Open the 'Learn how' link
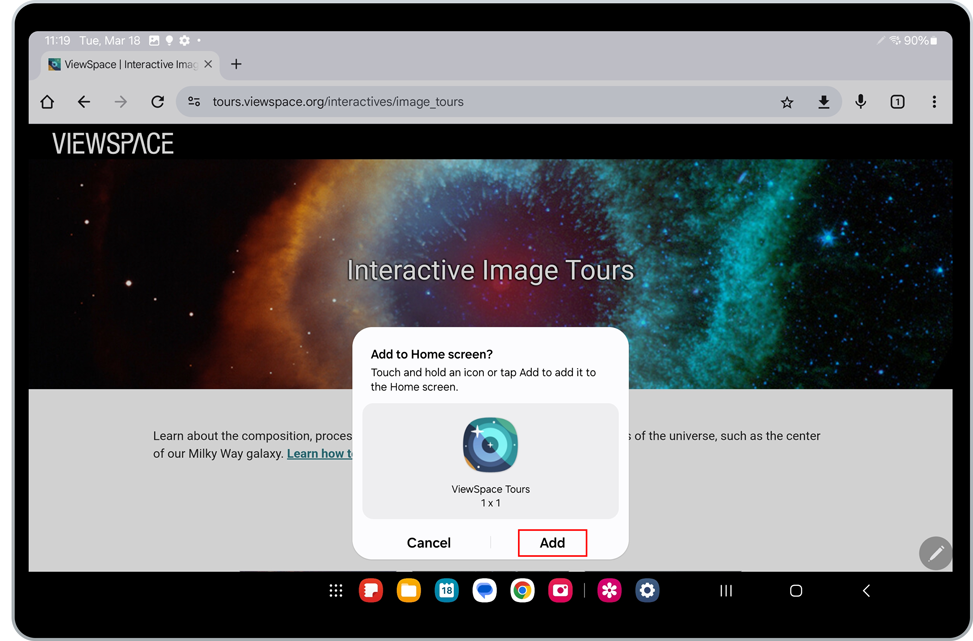973x641 pixels. click(x=320, y=454)
